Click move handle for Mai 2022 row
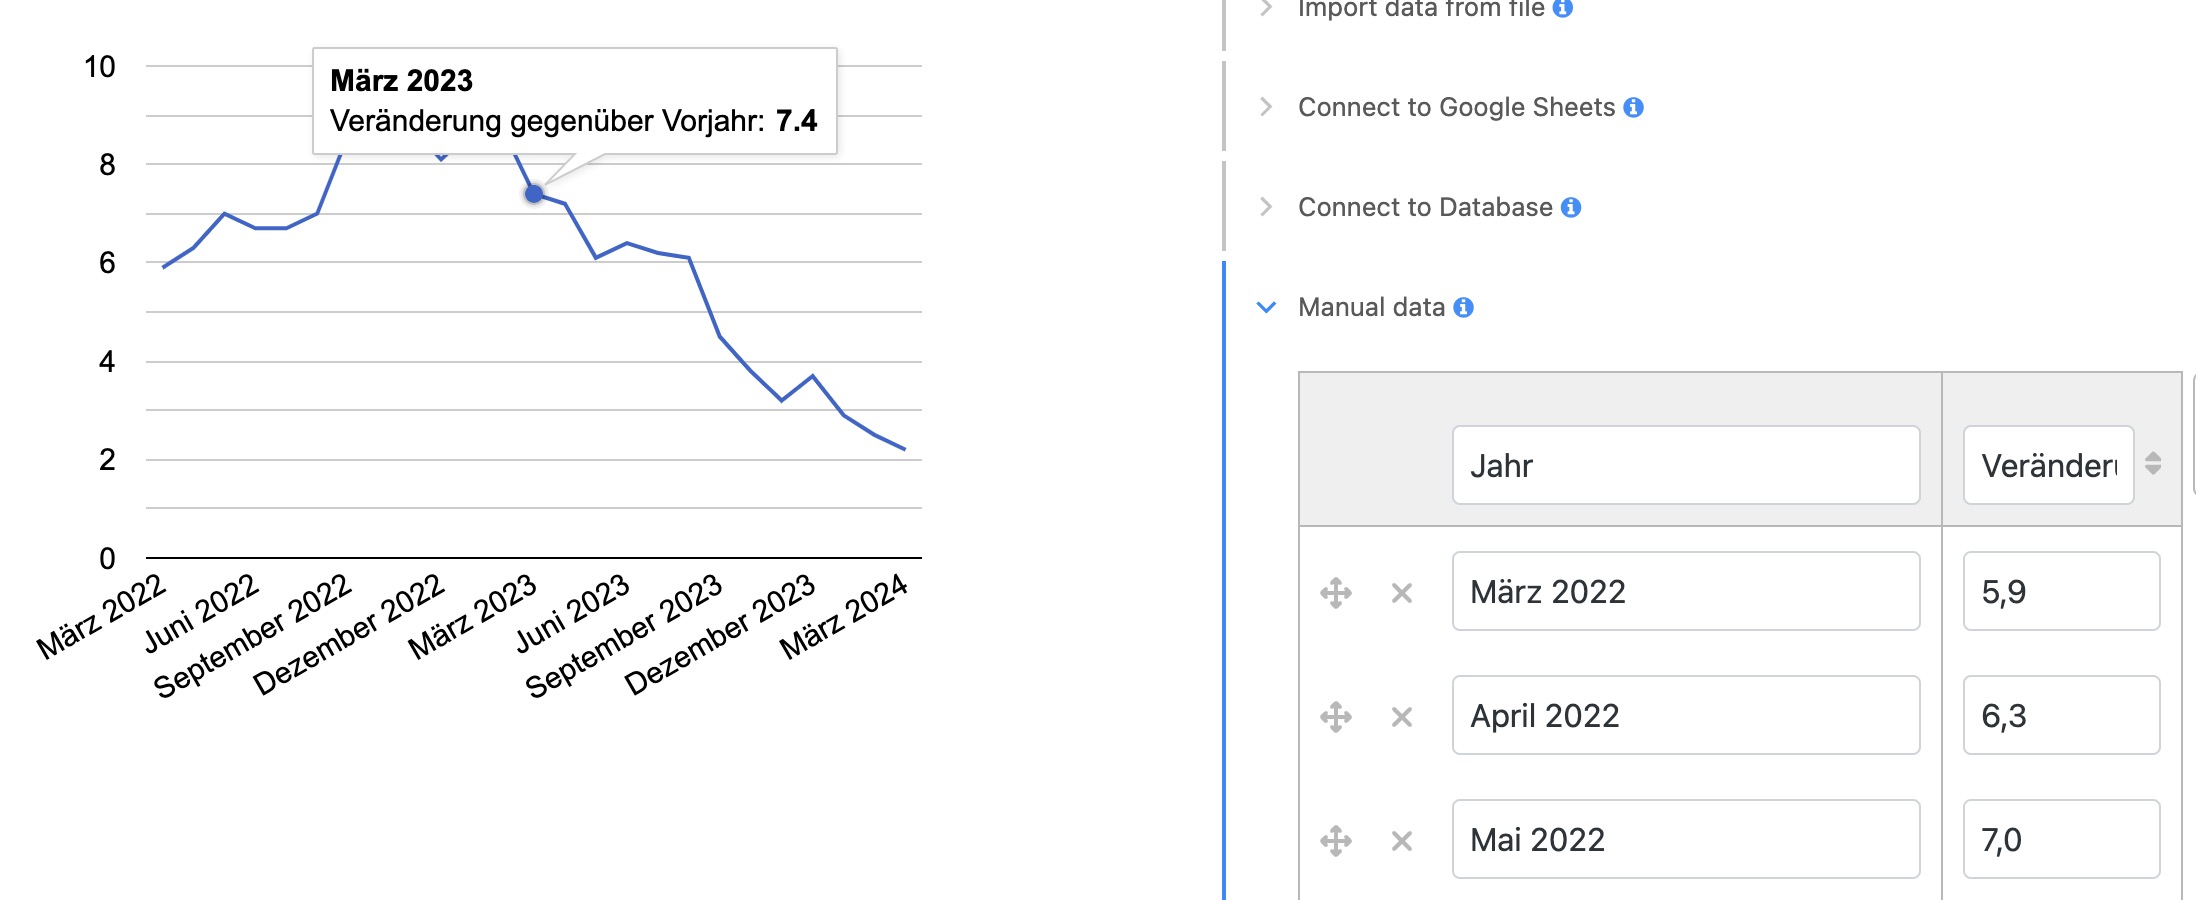 [1336, 841]
